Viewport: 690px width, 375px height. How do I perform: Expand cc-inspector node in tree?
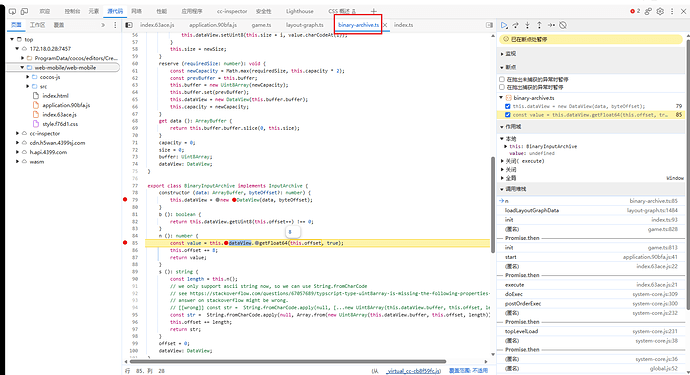coord(18,133)
